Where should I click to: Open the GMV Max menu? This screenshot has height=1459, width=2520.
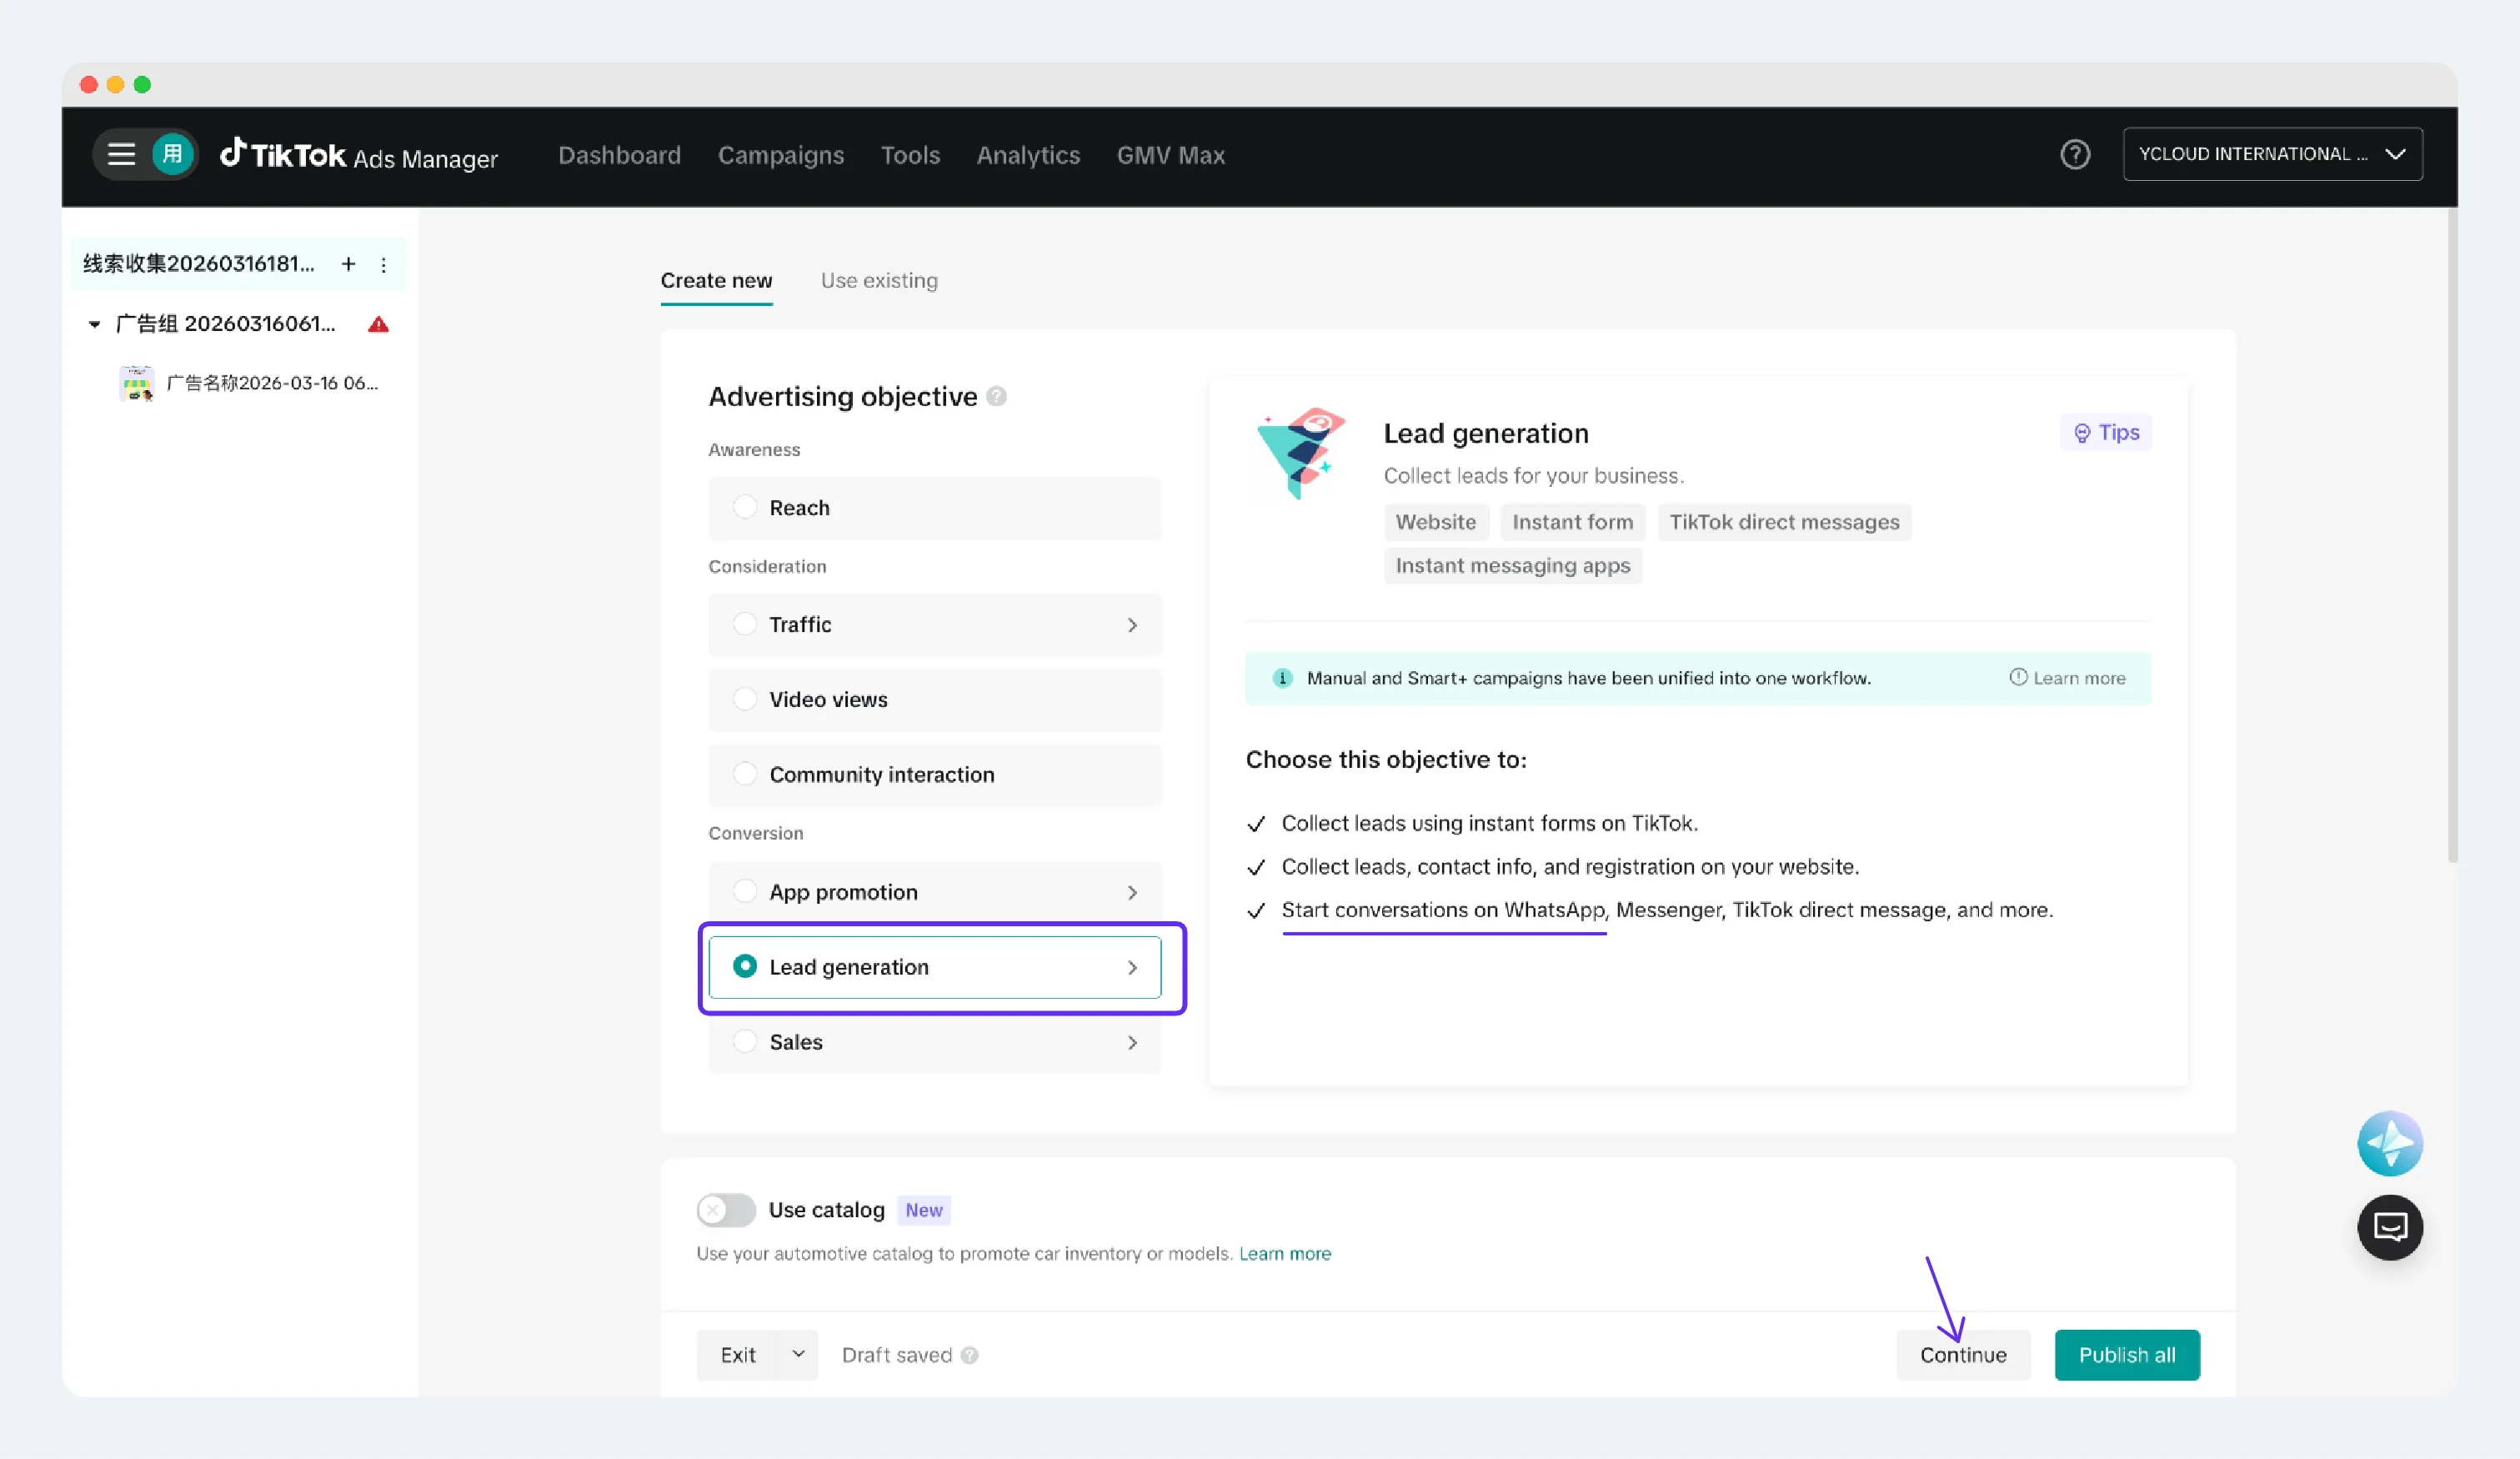[x=1170, y=155]
